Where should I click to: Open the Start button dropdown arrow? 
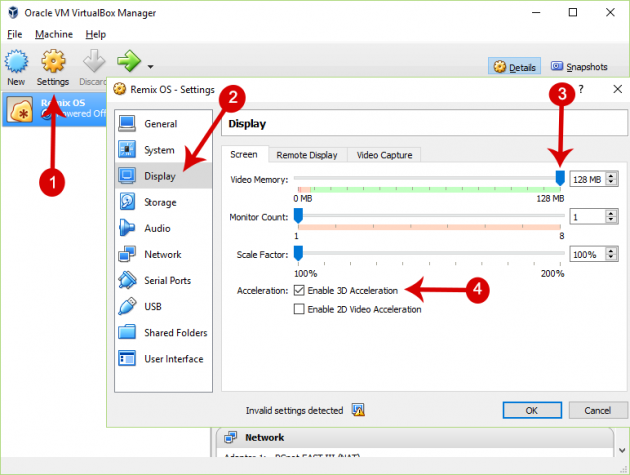[x=150, y=67]
